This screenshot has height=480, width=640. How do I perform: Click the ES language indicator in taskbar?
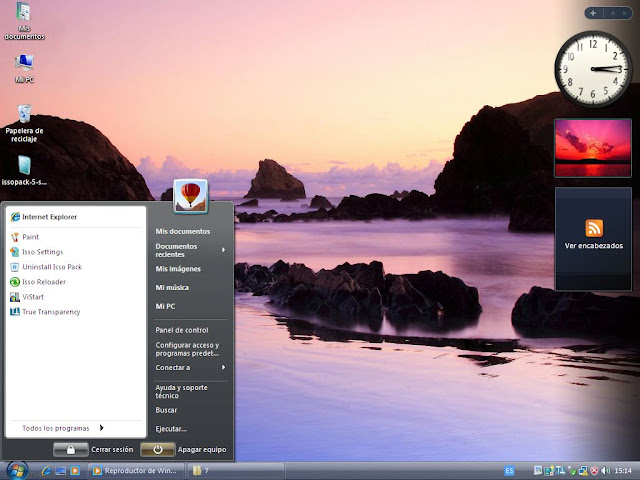click(509, 470)
